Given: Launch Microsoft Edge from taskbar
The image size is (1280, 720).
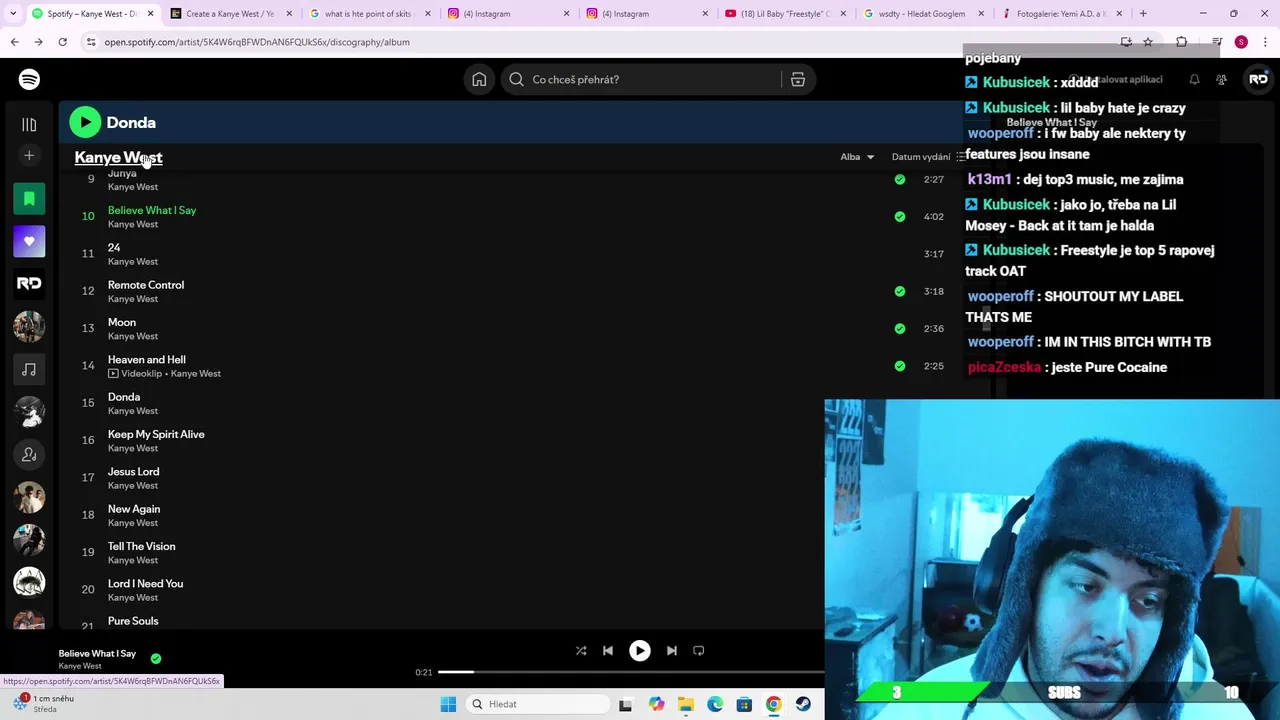Looking at the screenshot, I should pos(715,704).
